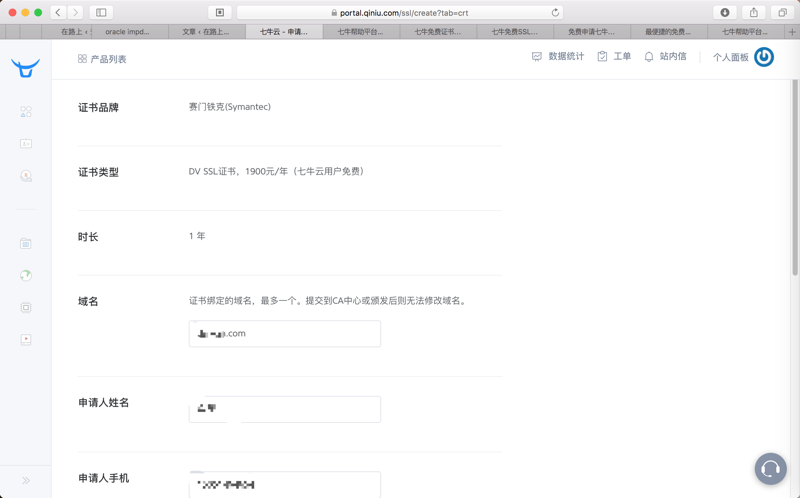Image resolution: width=800 pixels, height=498 pixels.
Task: Switch to the oracle impd... tab
Action: tap(130, 32)
